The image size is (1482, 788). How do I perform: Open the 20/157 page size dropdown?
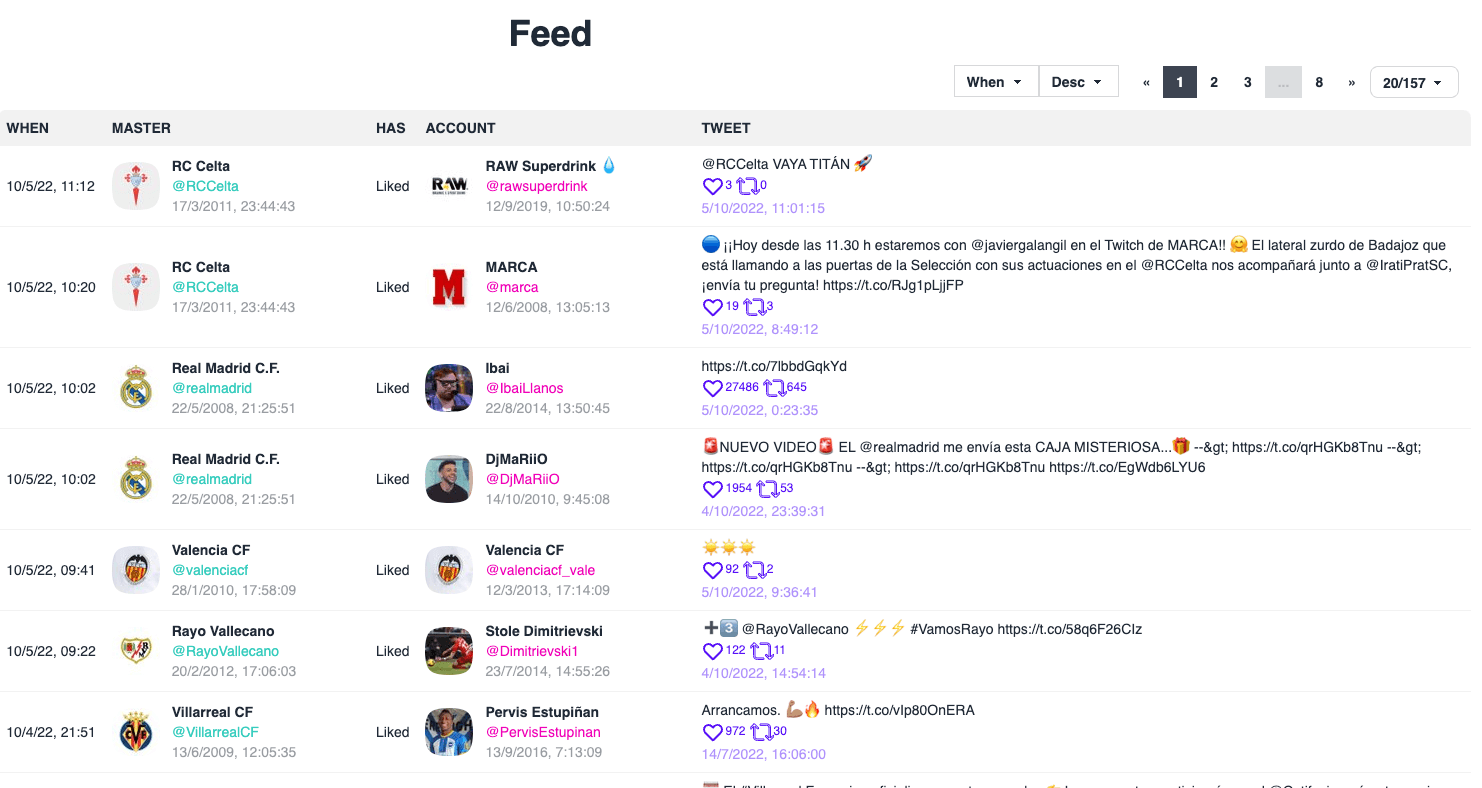coord(1413,81)
